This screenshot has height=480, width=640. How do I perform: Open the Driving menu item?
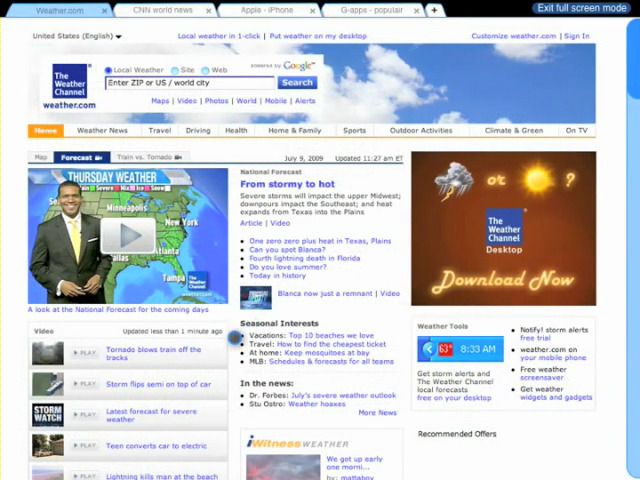198,131
